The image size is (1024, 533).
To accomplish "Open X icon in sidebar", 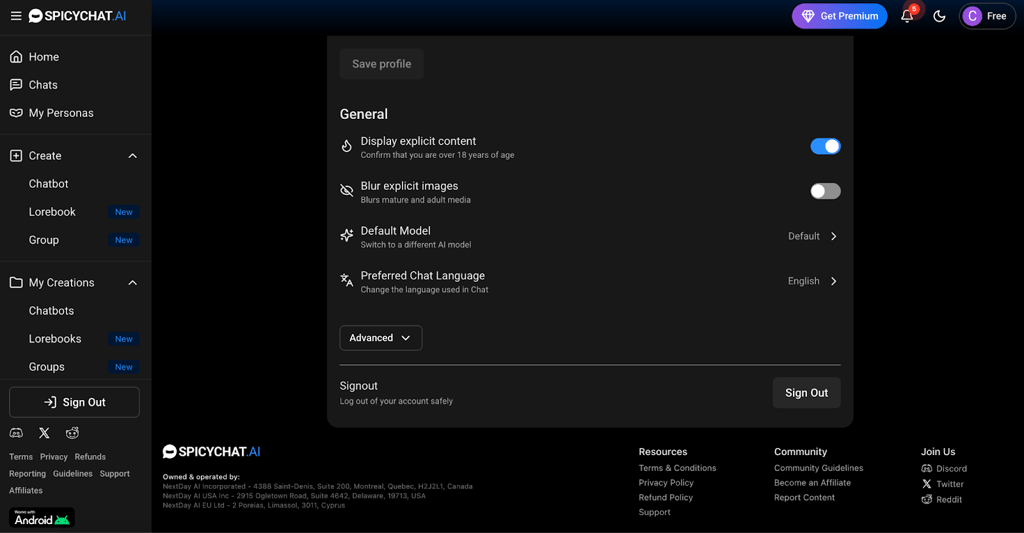I will click(44, 433).
